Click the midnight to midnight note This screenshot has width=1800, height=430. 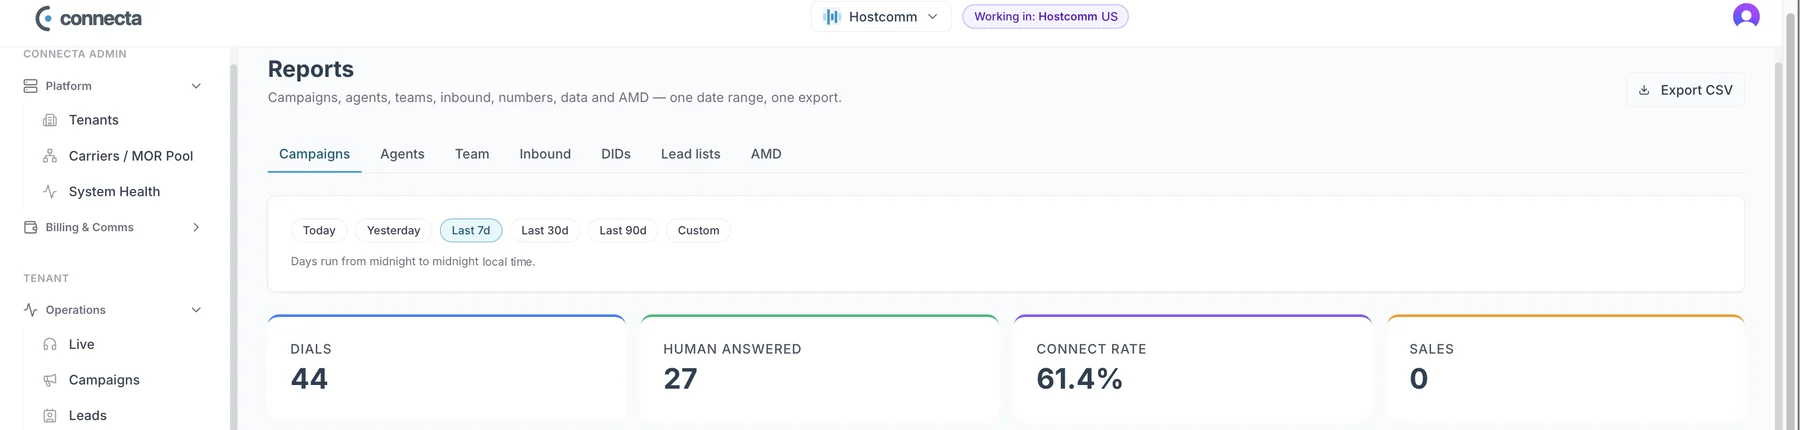coord(413,262)
